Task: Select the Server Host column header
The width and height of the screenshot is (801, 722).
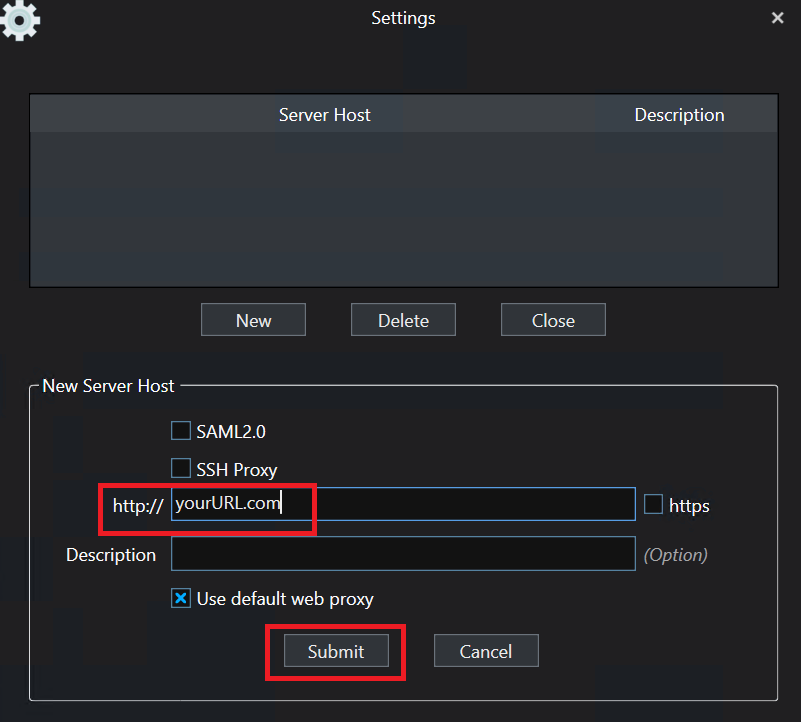Action: 324,114
